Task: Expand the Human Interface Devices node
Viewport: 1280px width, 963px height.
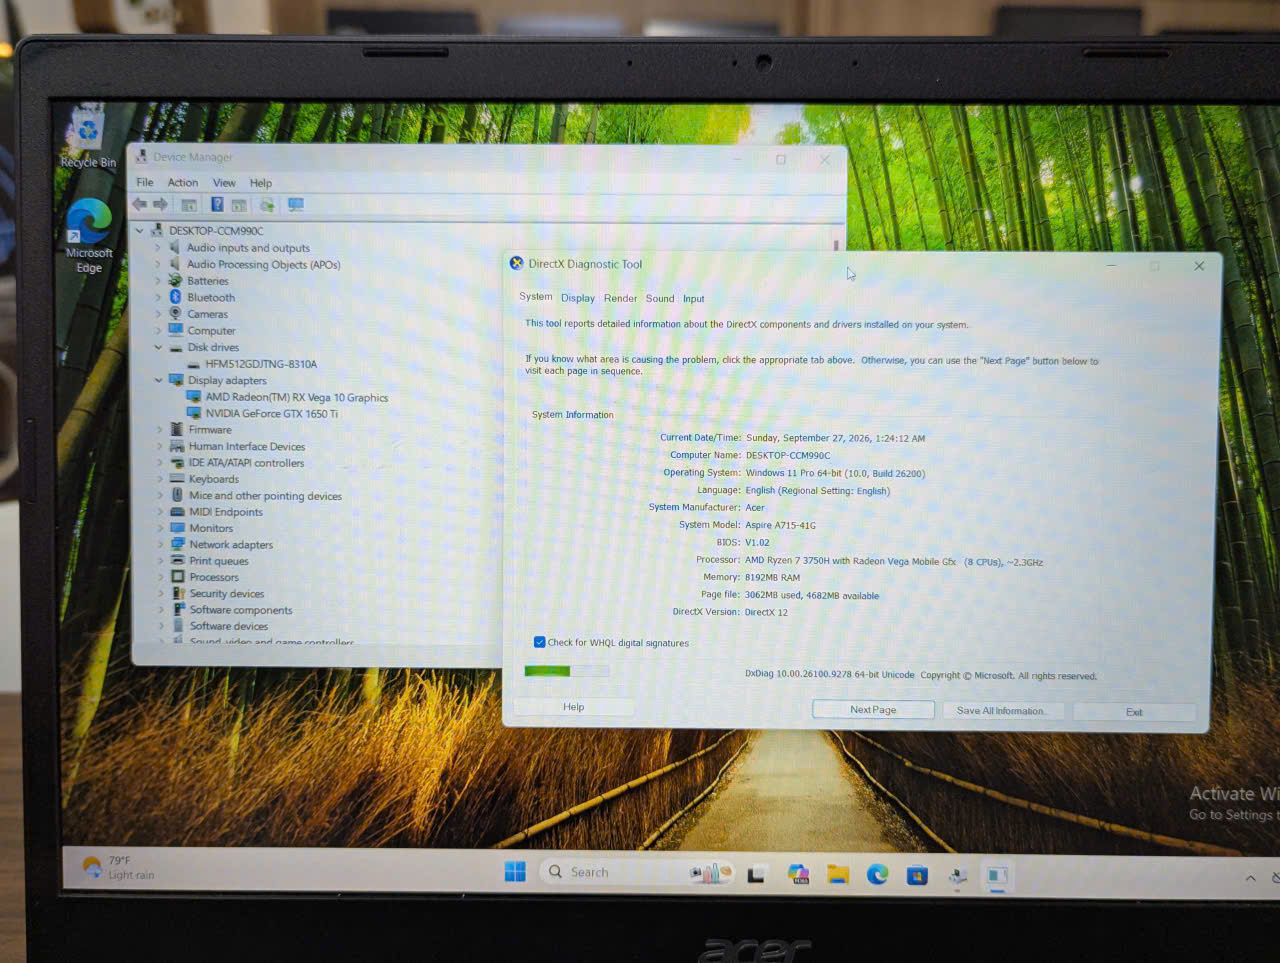Action: pyautogui.click(x=159, y=446)
